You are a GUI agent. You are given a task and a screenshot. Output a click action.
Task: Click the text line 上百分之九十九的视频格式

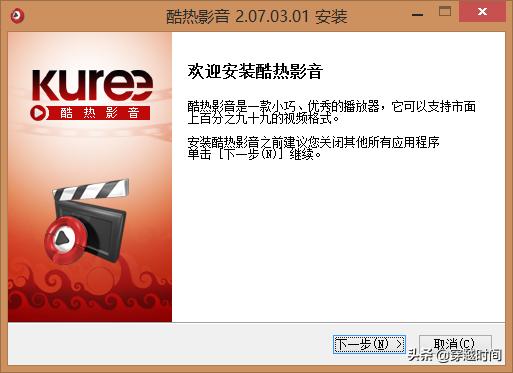click(x=263, y=119)
